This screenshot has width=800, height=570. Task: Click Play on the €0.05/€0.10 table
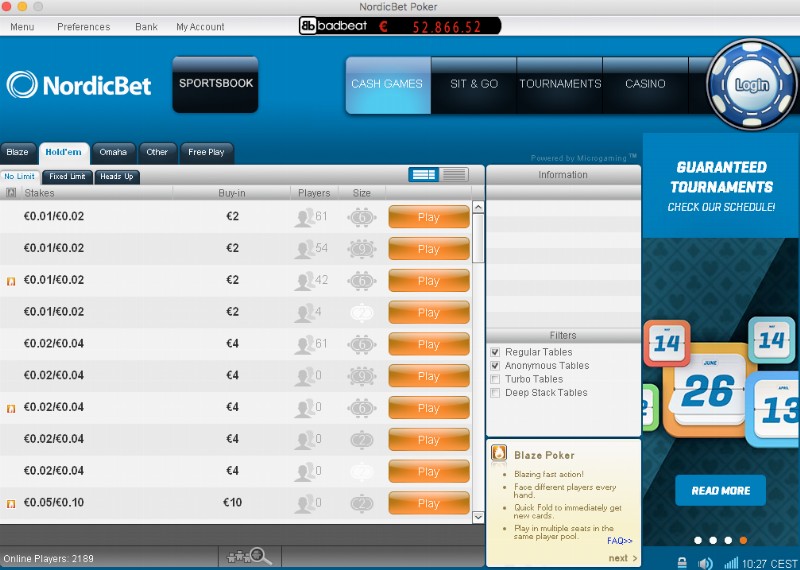coord(429,503)
